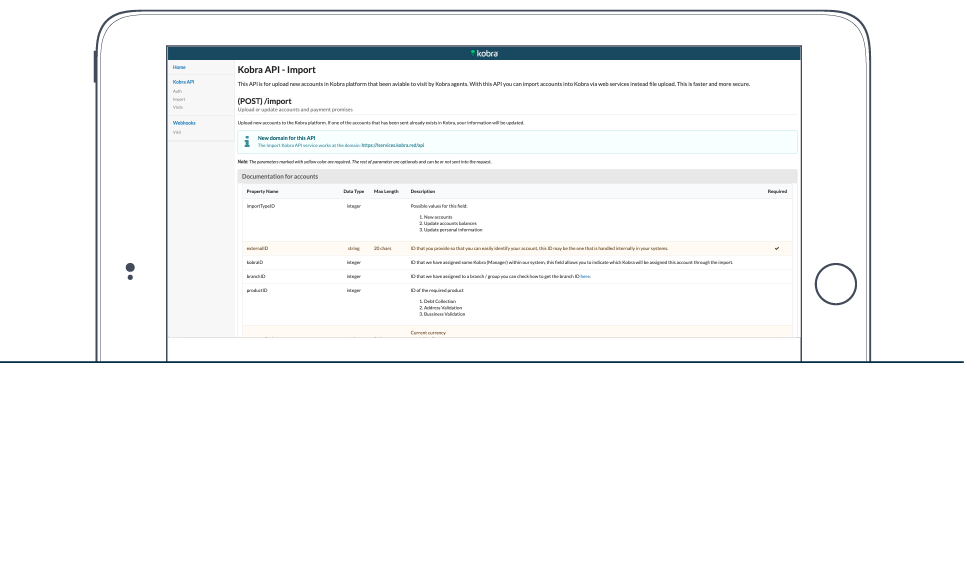
Task: Click the Required column header
Action: coord(777,191)
